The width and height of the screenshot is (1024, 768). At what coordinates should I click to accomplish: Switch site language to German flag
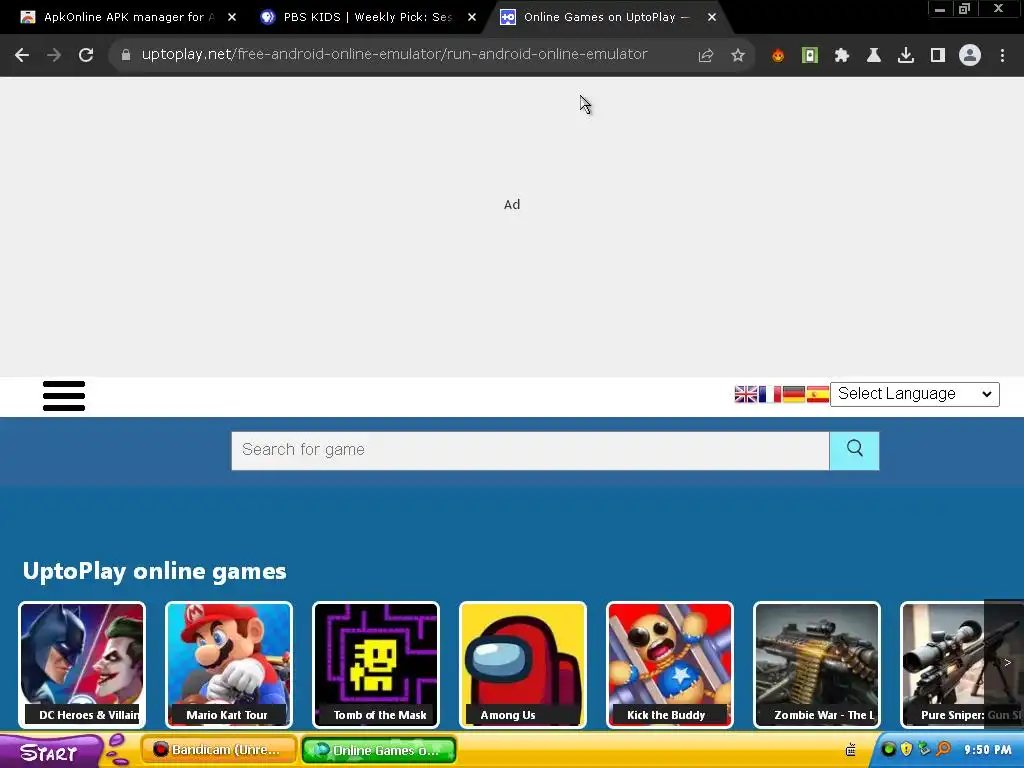[x=793, y=394]
